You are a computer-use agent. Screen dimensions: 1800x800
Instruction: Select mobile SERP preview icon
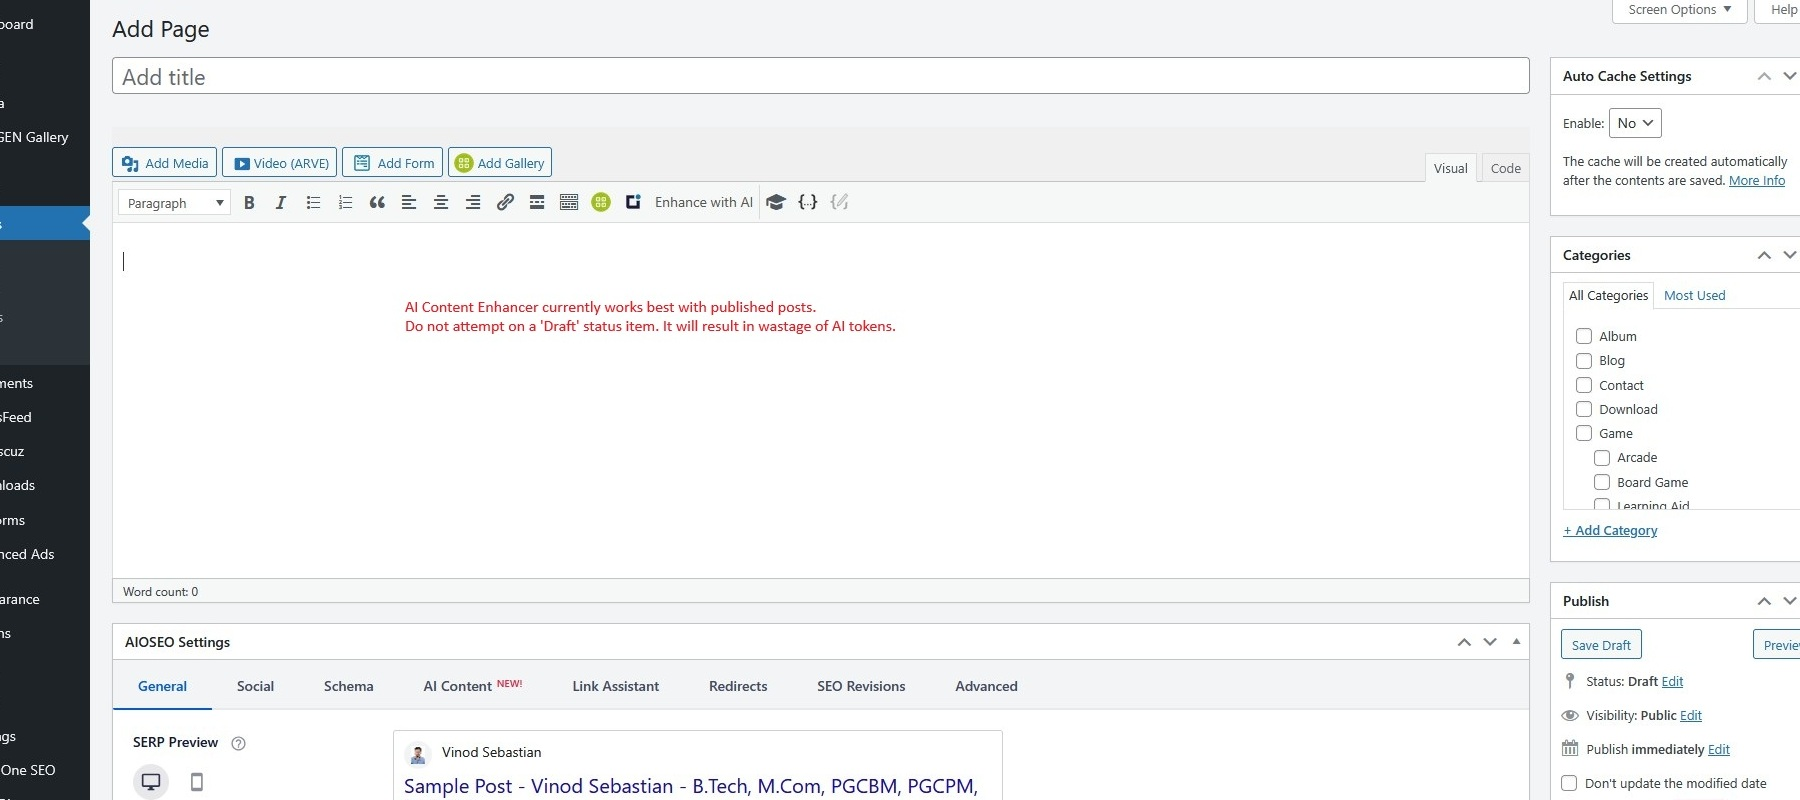197,782
